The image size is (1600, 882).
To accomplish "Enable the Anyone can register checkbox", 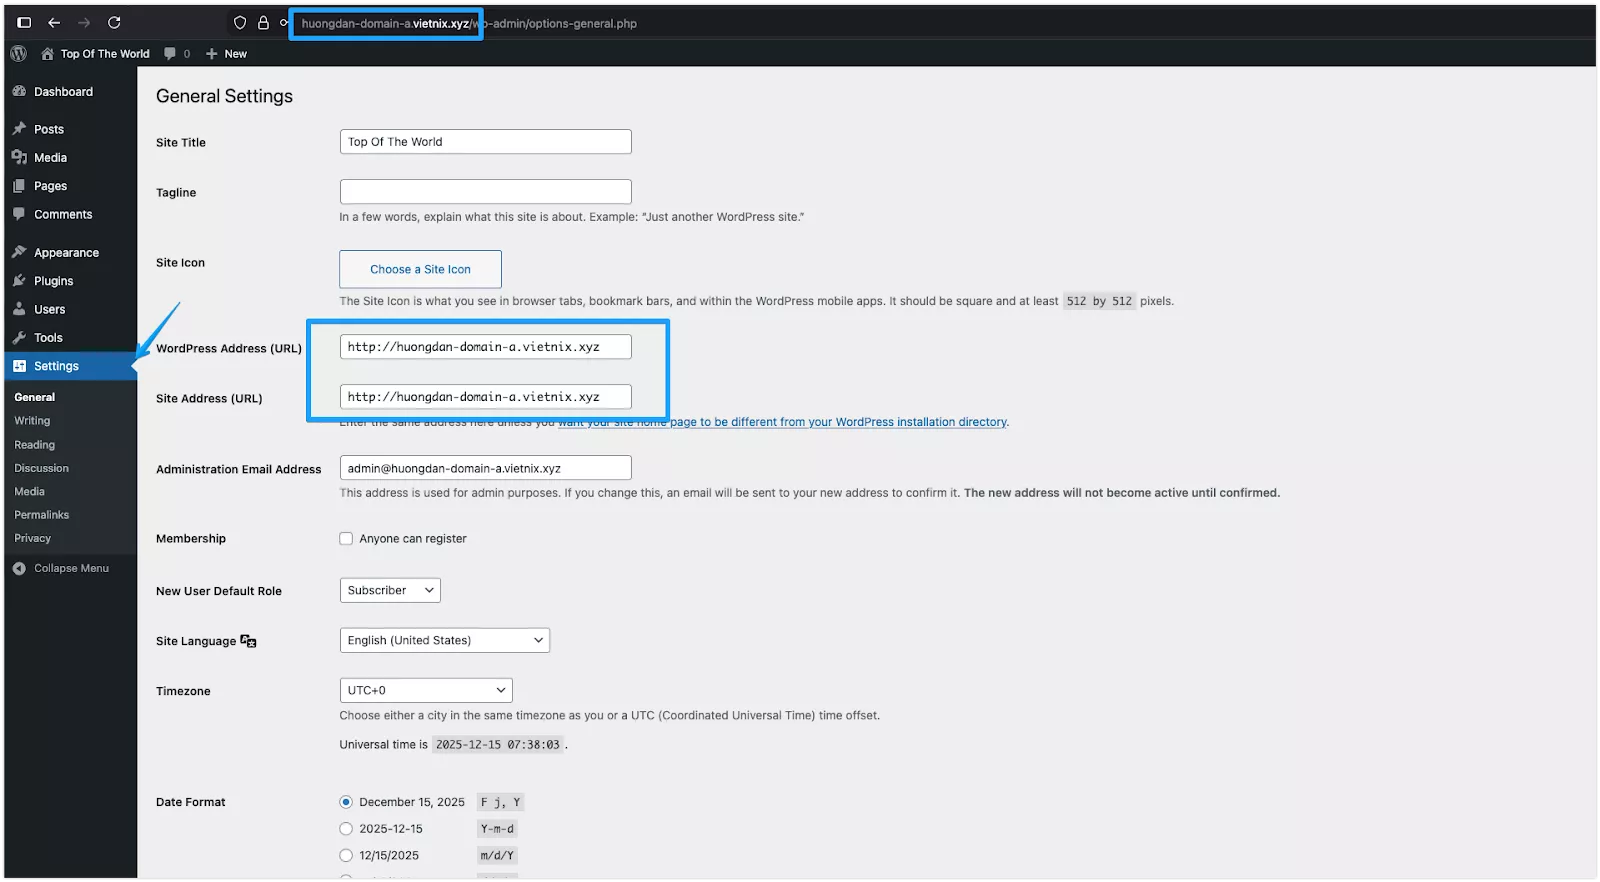I will click(346, 539).
